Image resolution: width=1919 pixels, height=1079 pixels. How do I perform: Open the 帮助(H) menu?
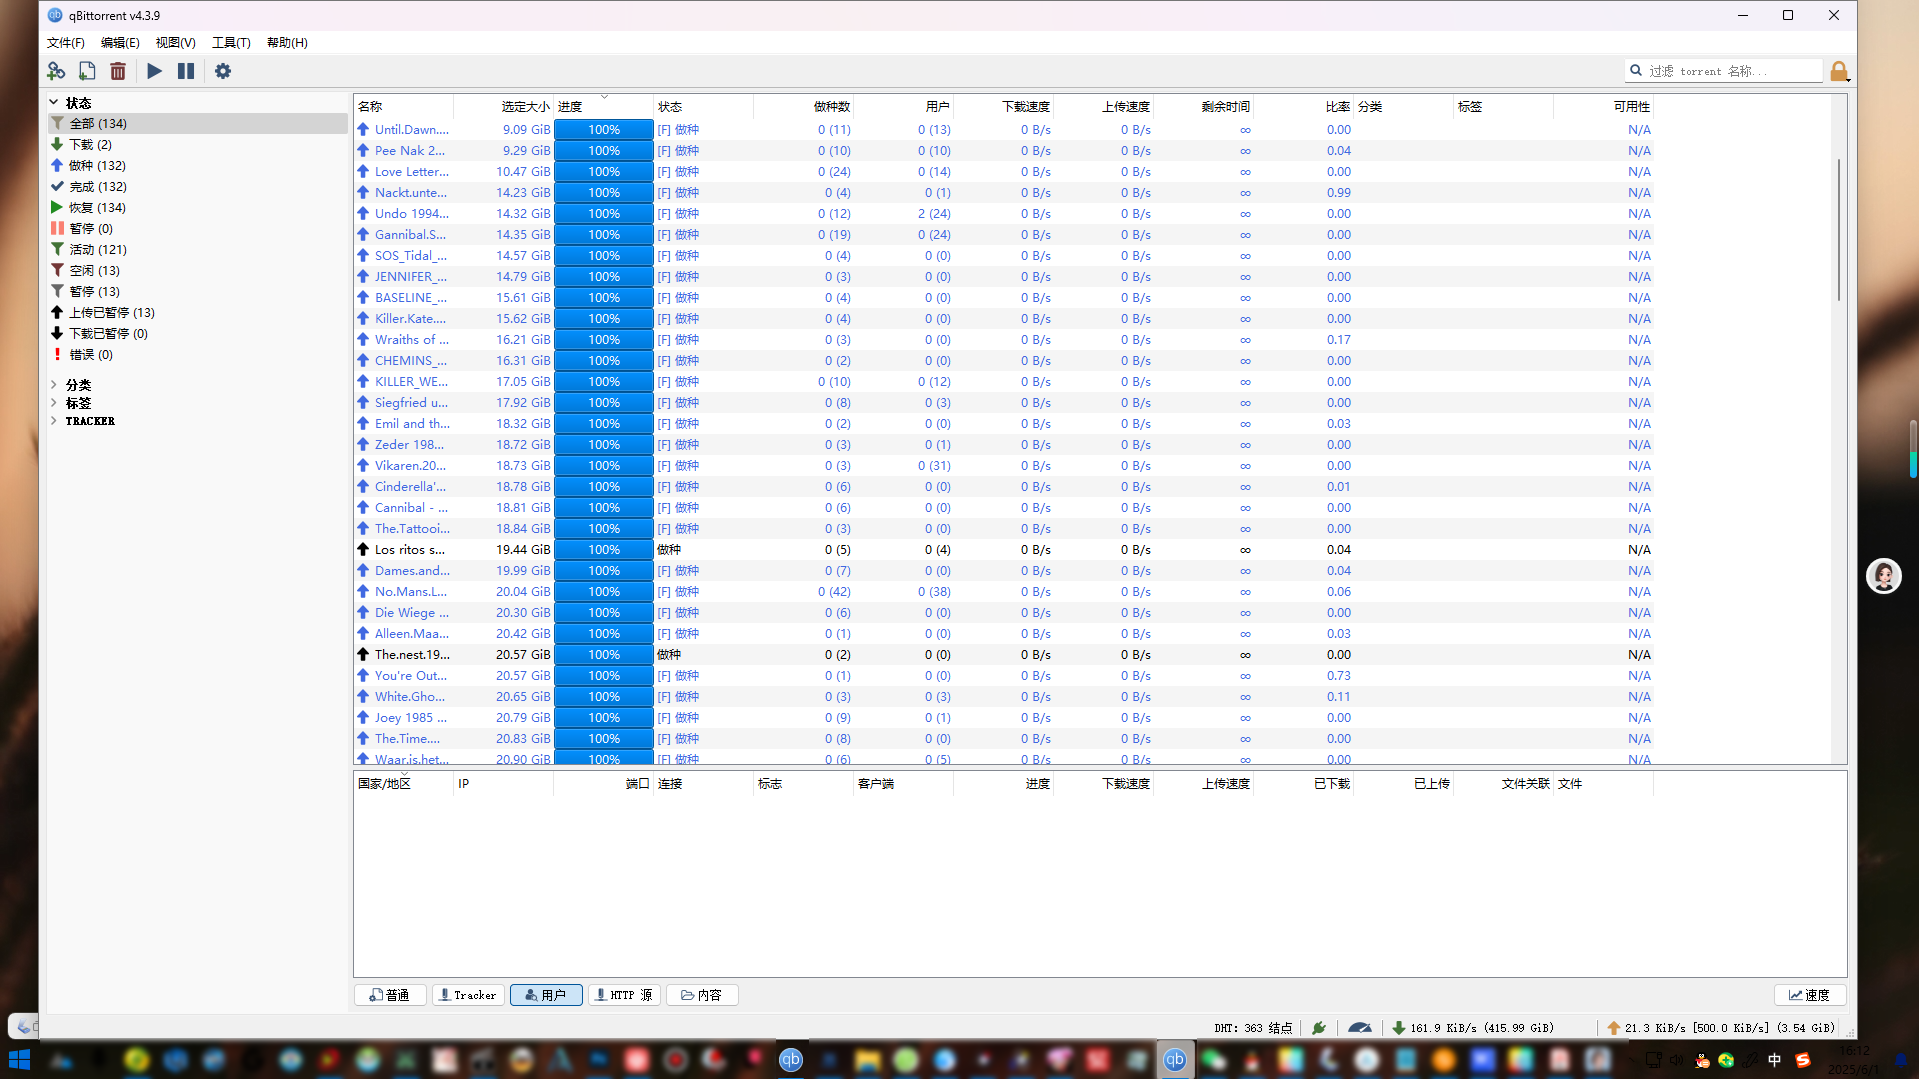tap(287, 43)
